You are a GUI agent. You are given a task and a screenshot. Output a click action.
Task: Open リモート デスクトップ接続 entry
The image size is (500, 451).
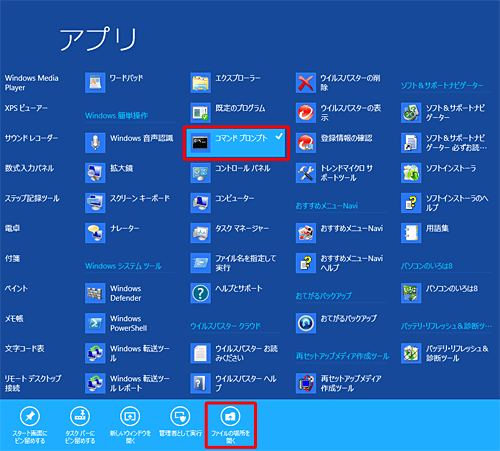[x=33, y=383]
